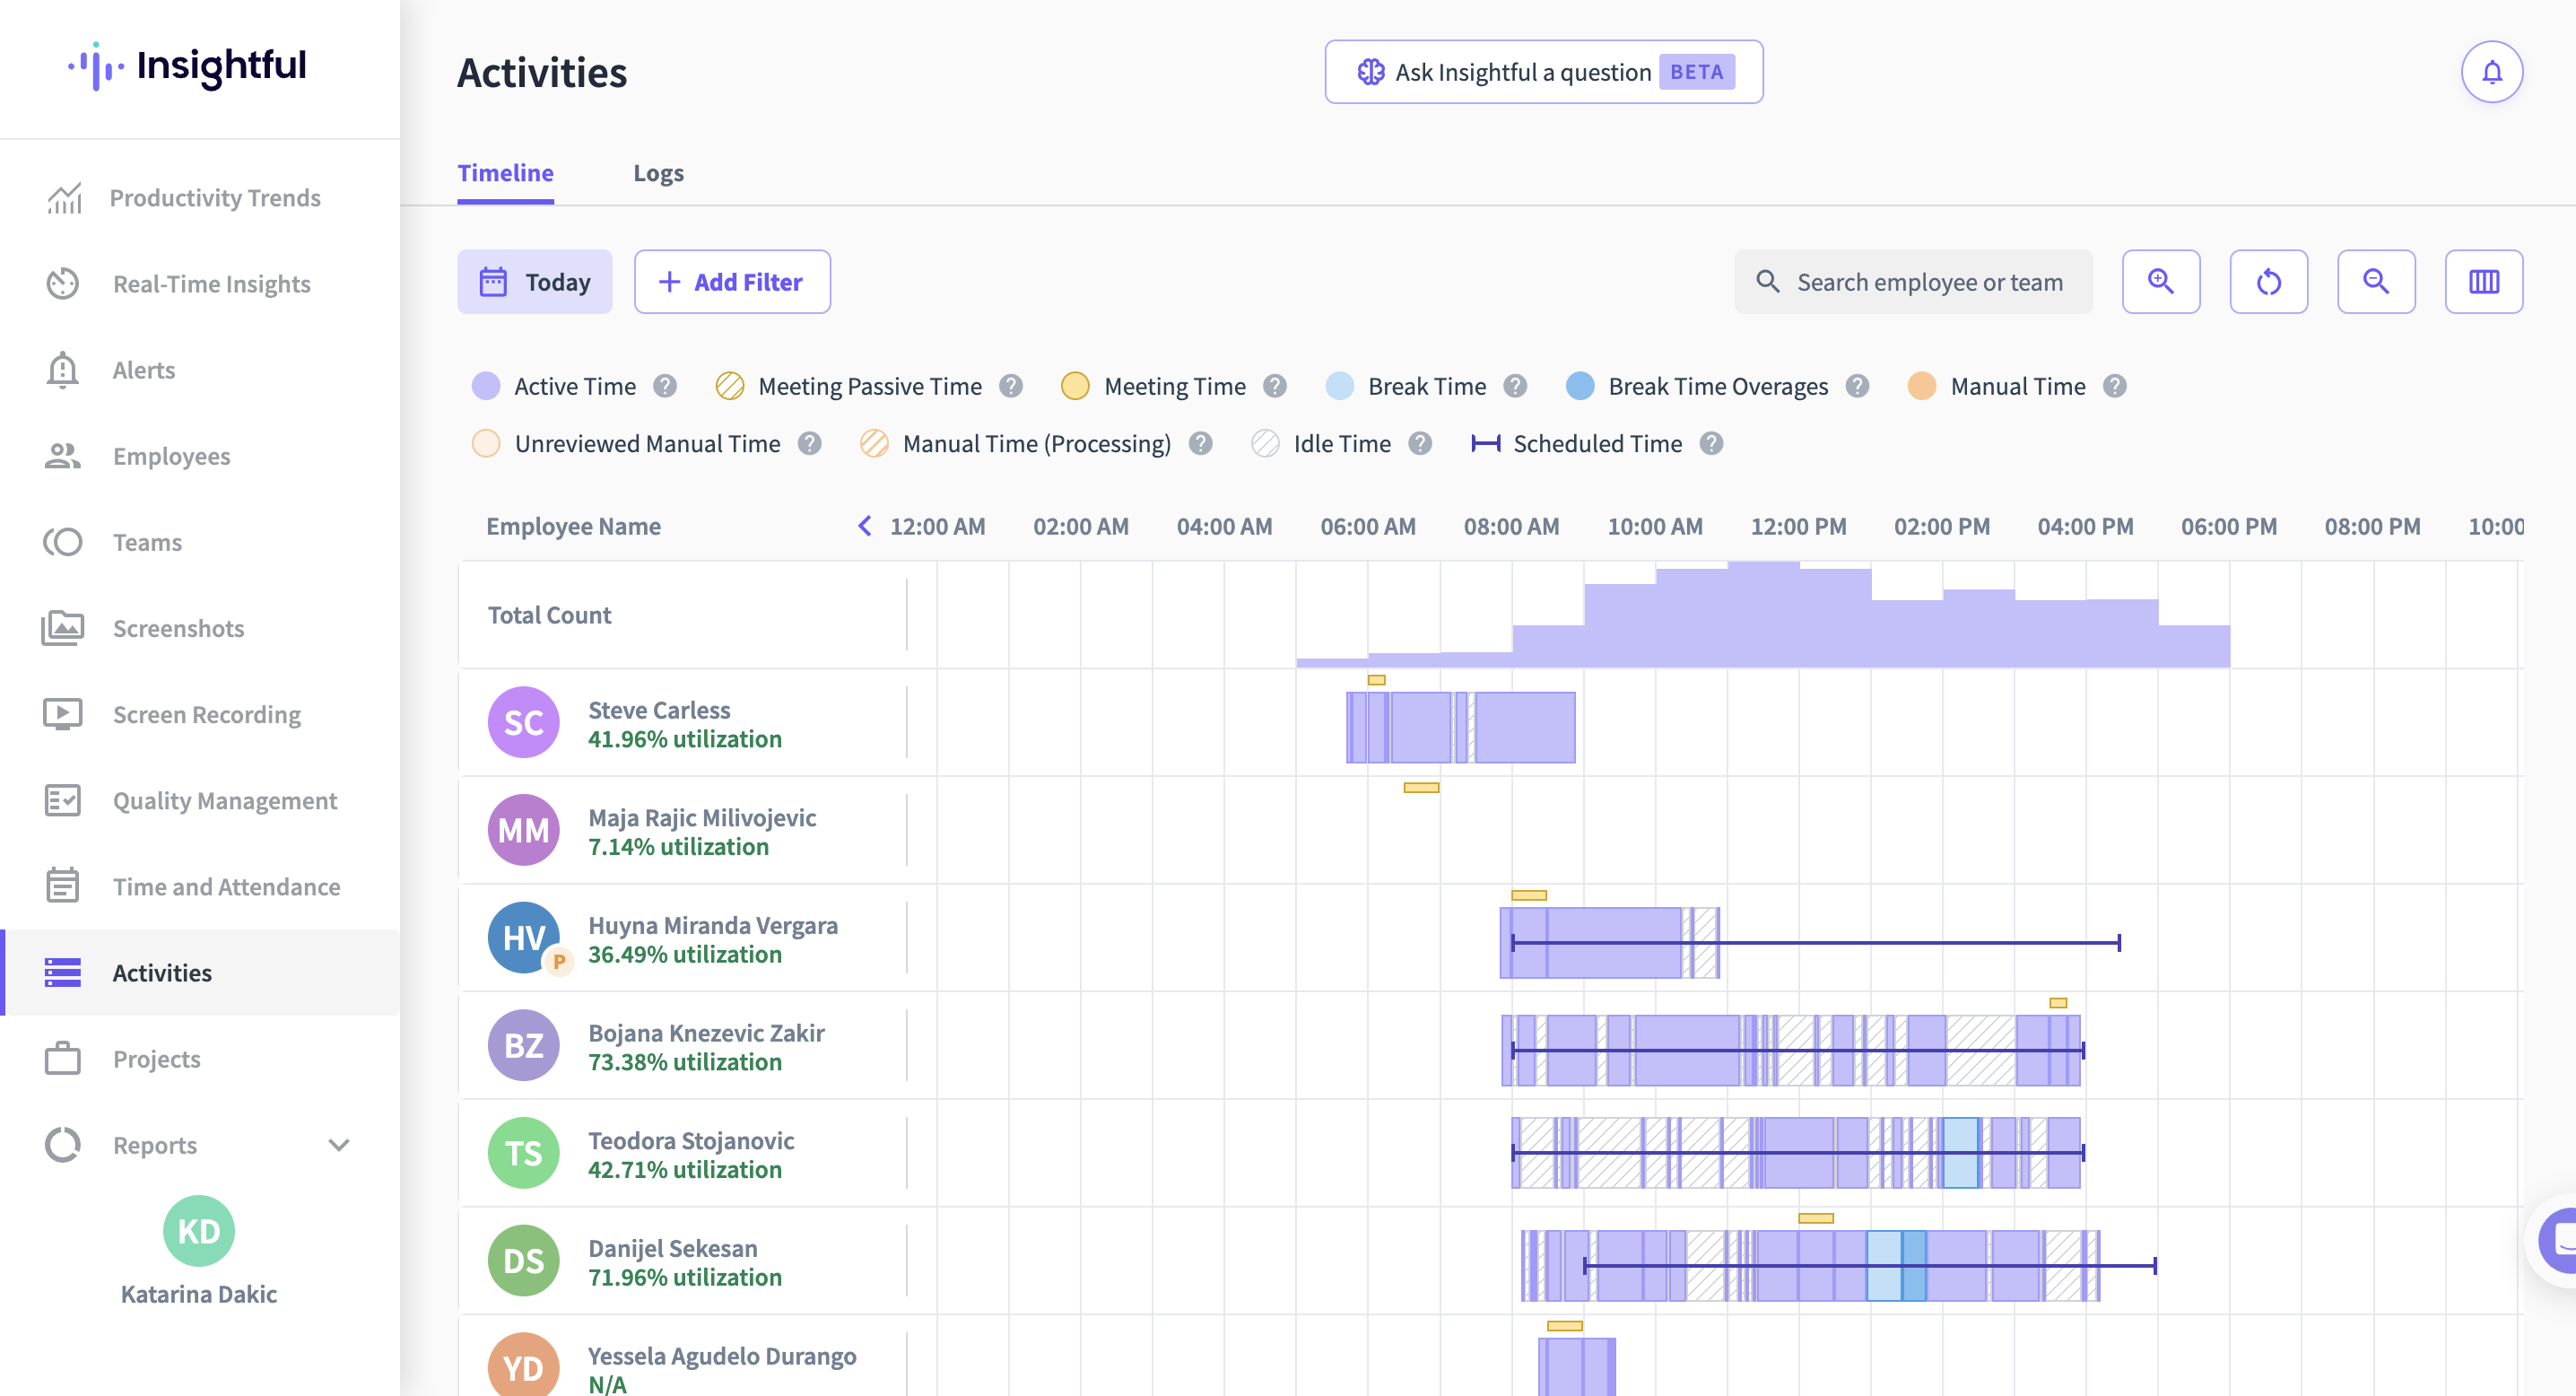The image size is (2576, 1396).
Task: Show help for Unreviewed Manual Time
Action: point(810,443)
